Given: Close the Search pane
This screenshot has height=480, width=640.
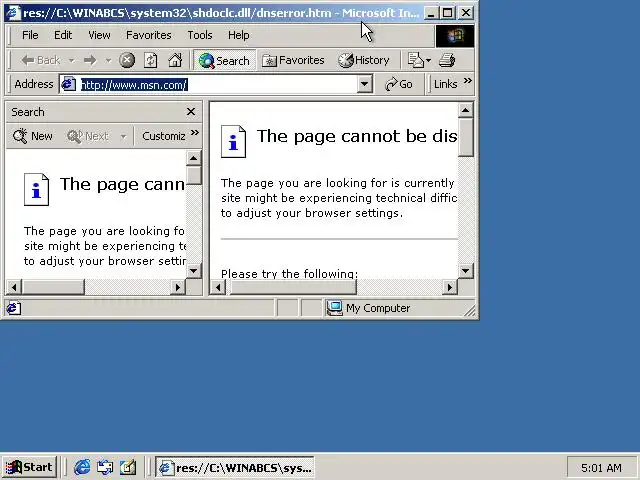Looking at the screenshot, I should tap(191, 111).
